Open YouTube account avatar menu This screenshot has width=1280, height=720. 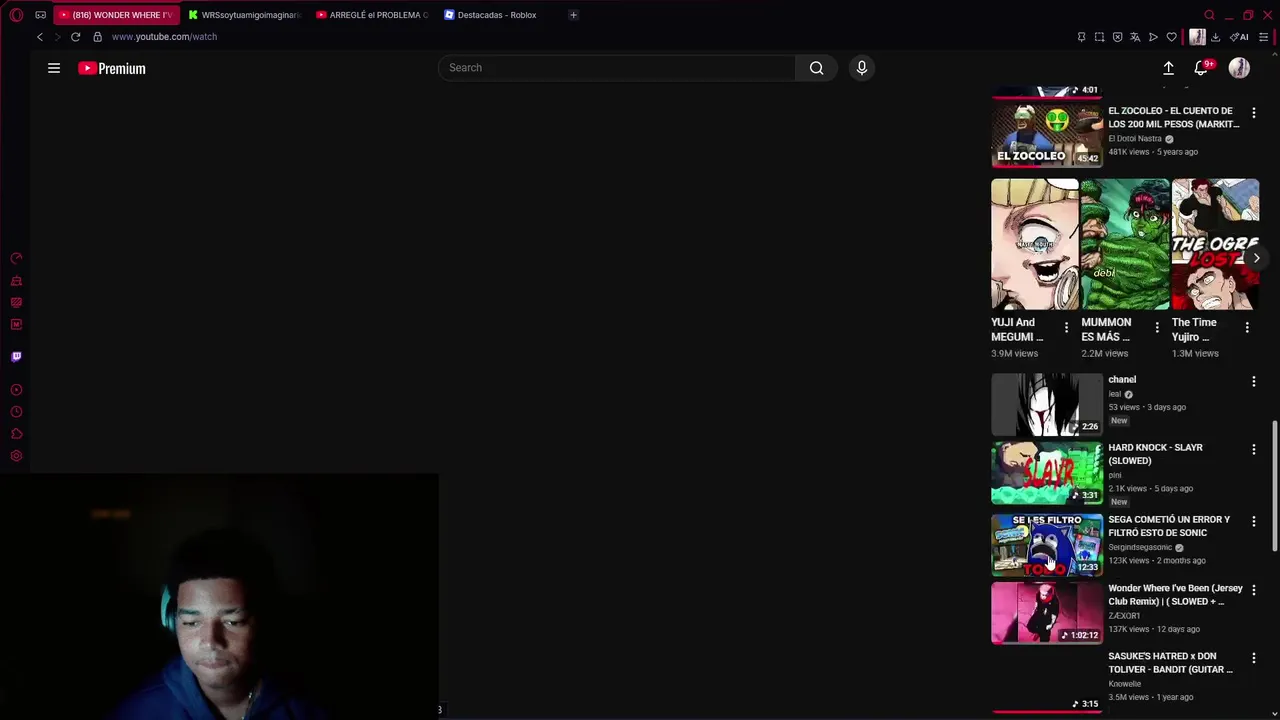click(1239, 68)
